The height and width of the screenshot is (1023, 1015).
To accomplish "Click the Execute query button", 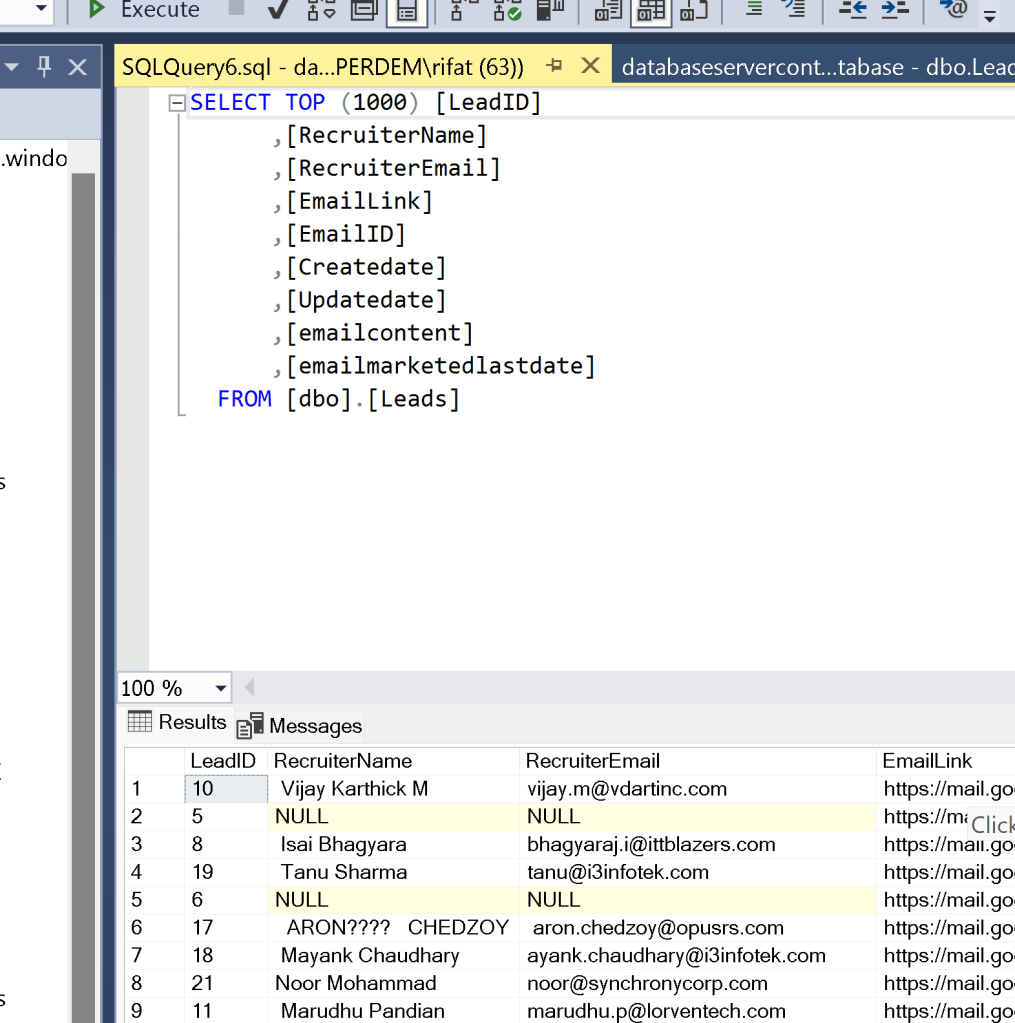I will [x=144, y=10].
